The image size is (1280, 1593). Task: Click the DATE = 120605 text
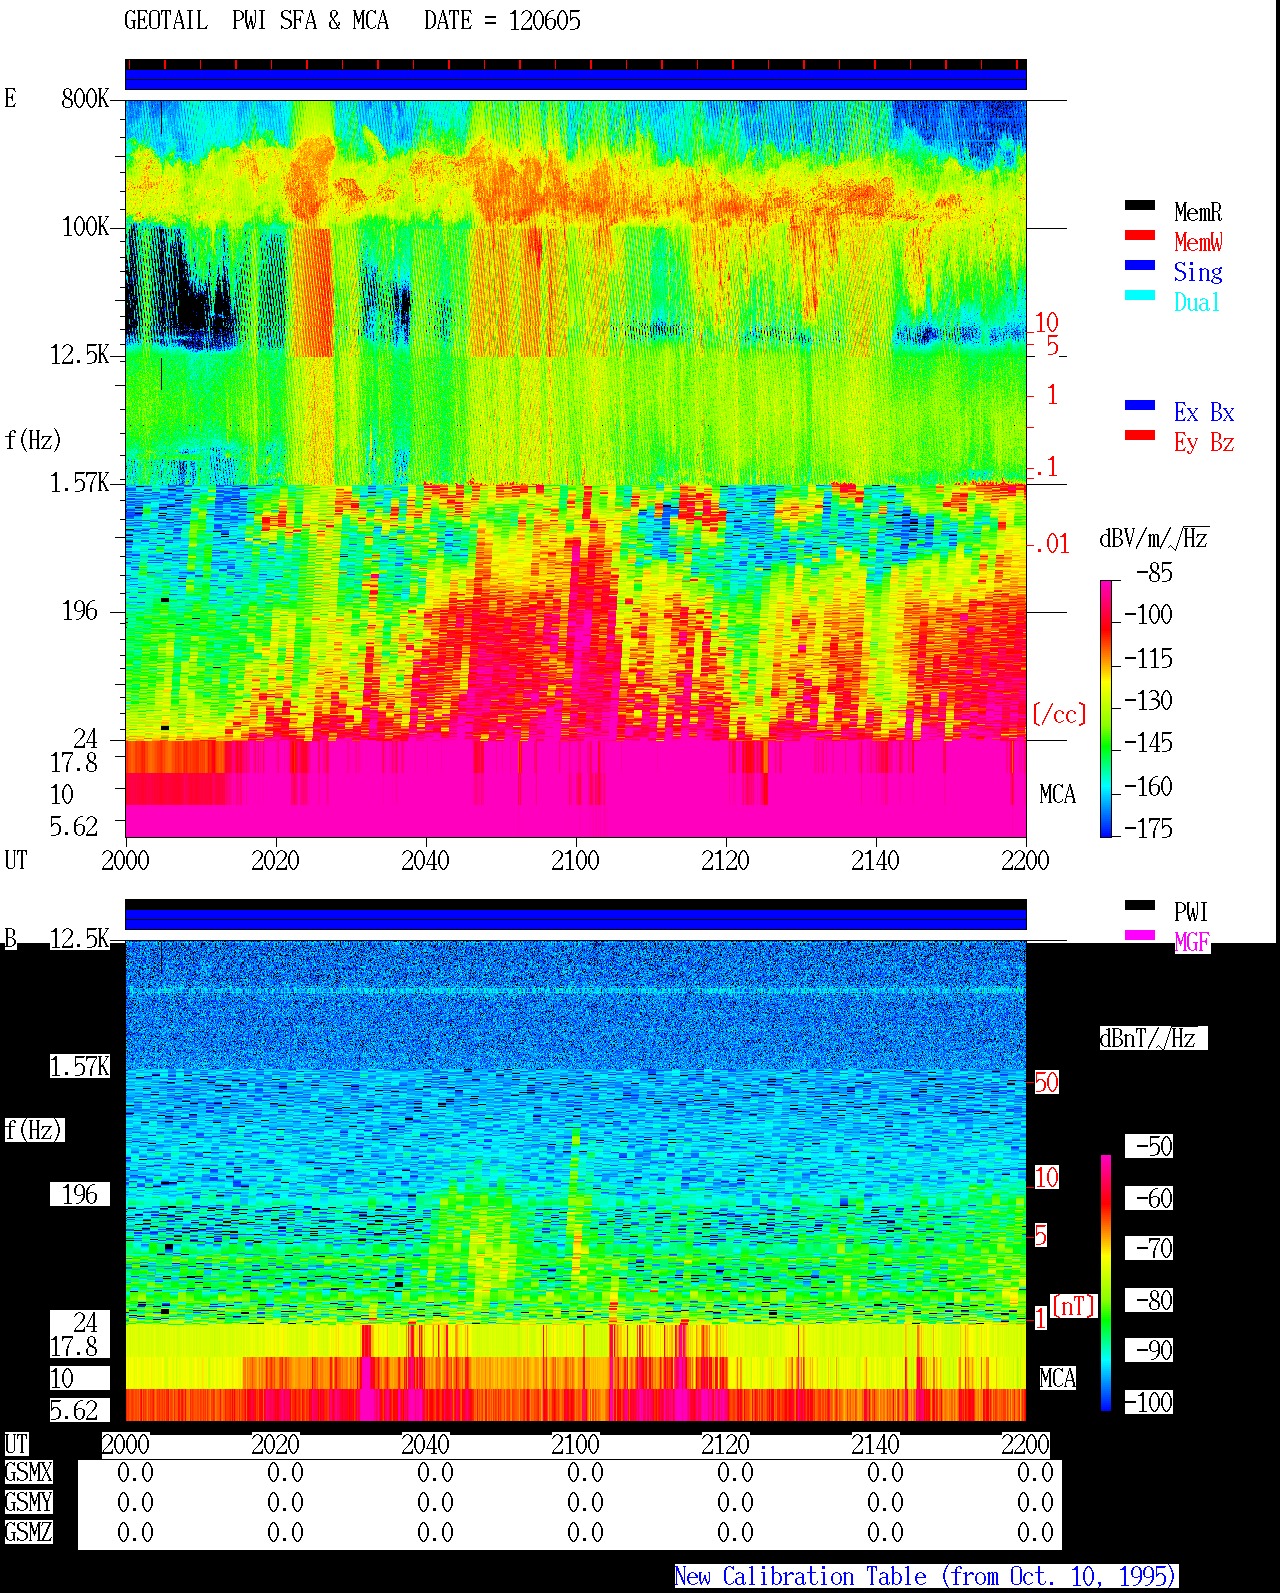(x=502, y=21)
